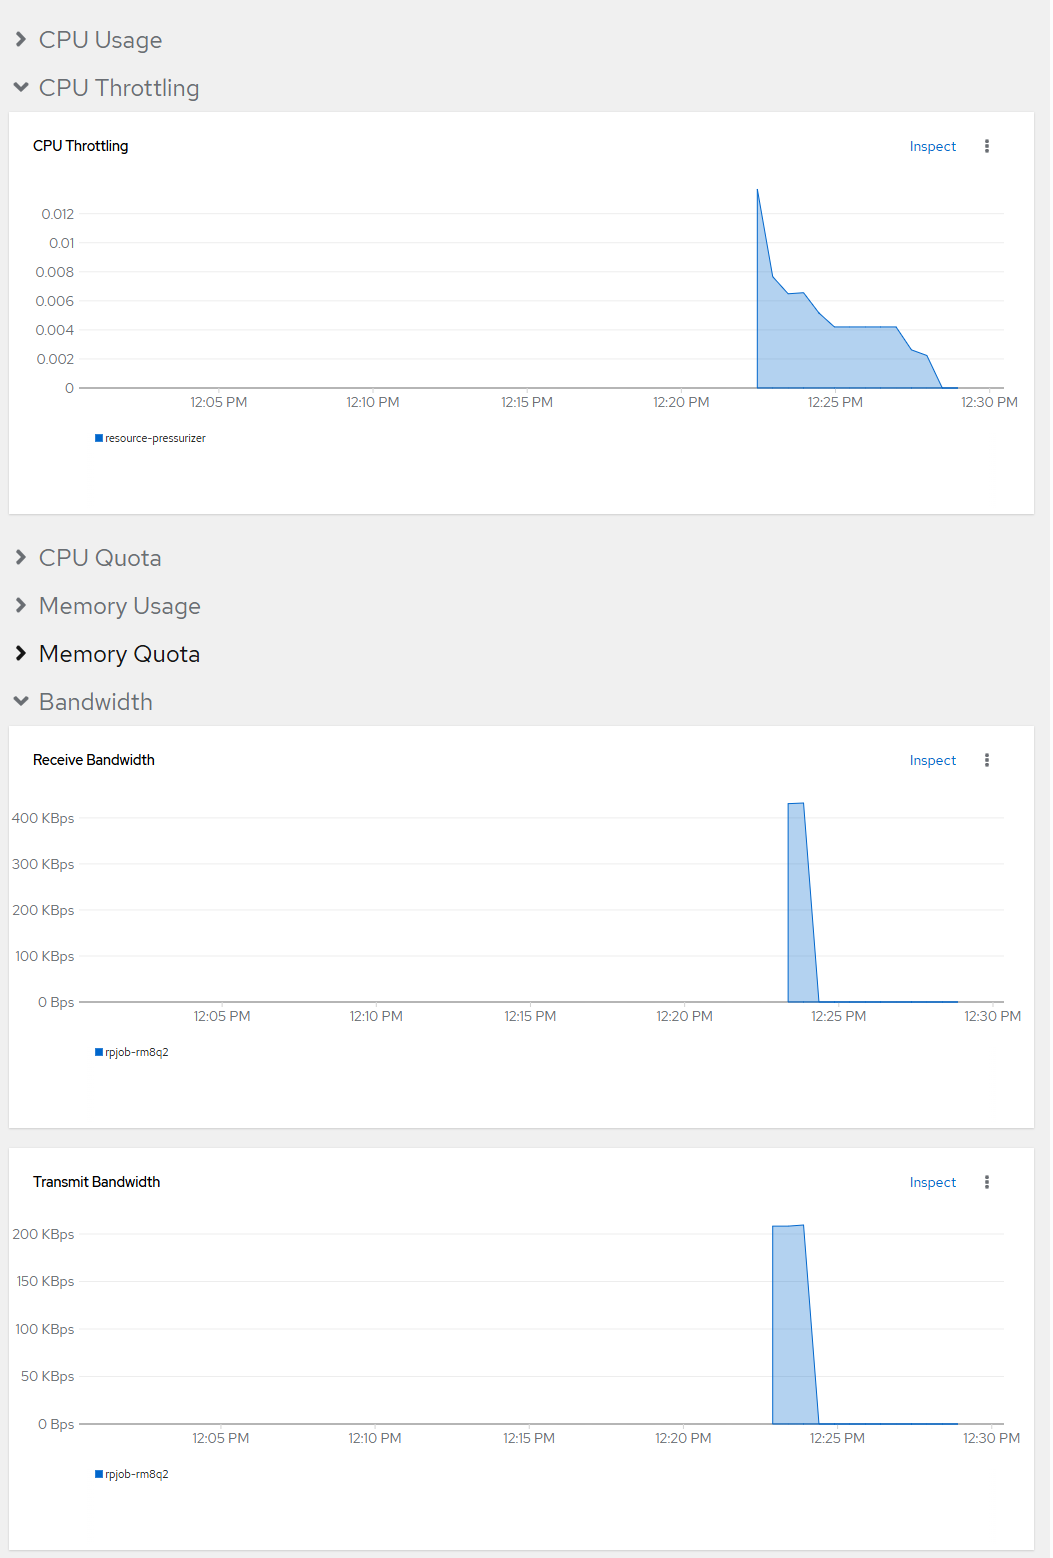The image size is (1053, 1558).
Task: Collapse the CPU Throttling section
Action: point(118,88)
